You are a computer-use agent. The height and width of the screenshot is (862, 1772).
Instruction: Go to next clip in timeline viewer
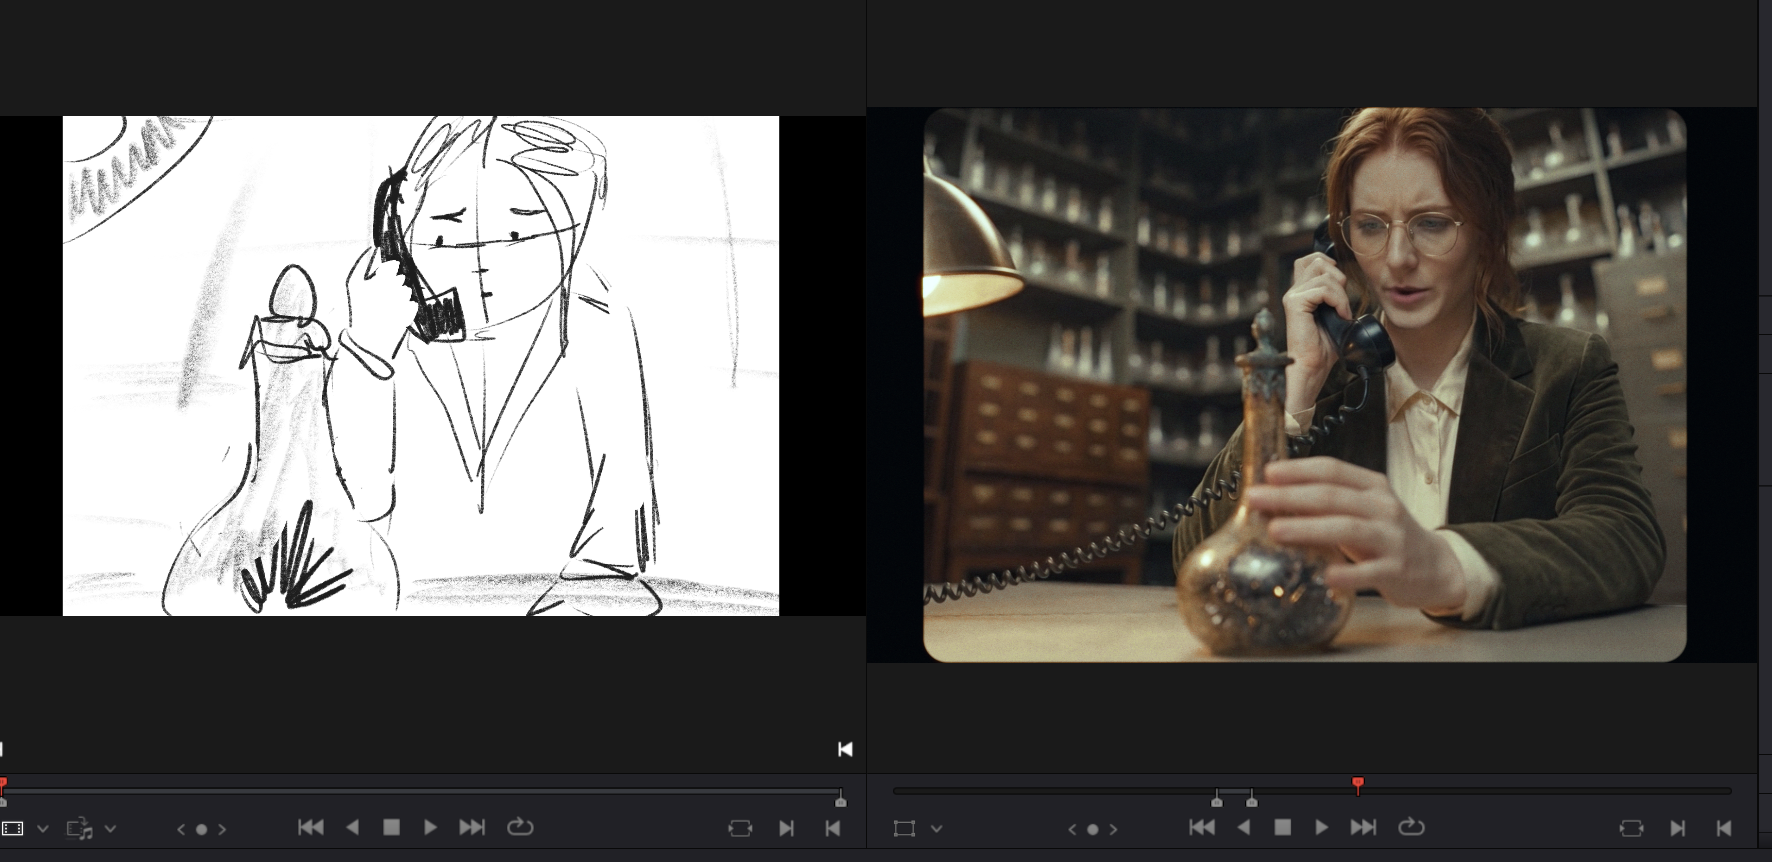point(1363,827)
